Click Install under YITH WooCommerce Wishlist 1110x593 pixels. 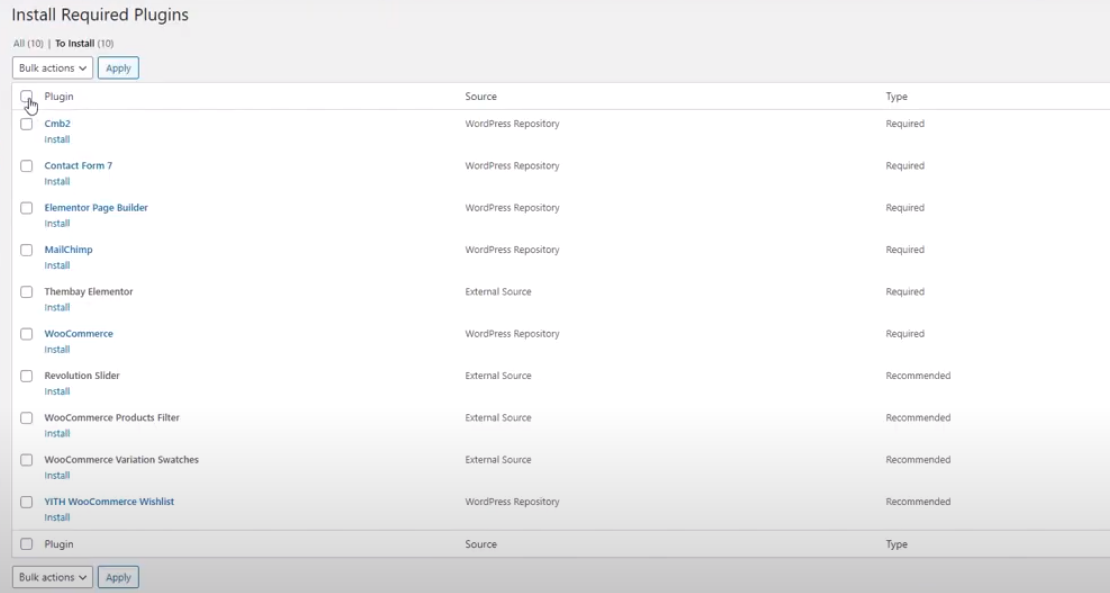57,517
